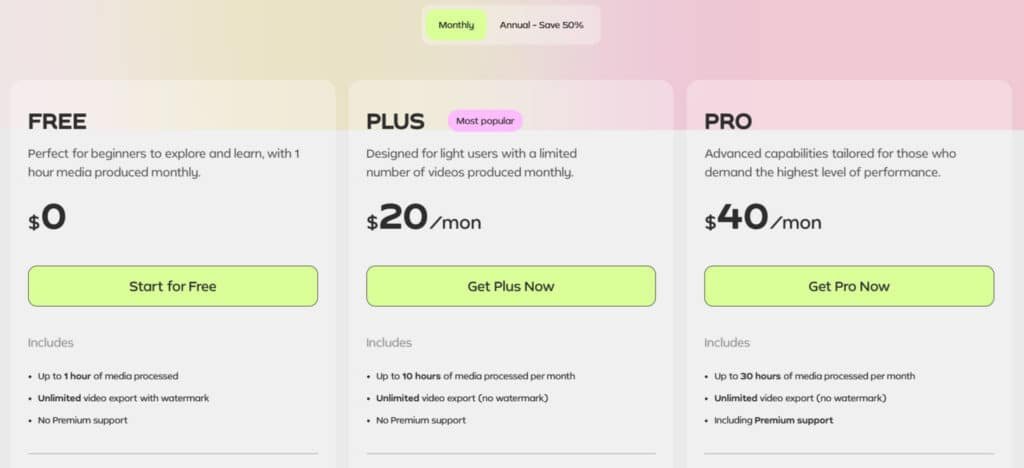
Task: Click the "Including Premium support" feature
Action: point(773,420)
